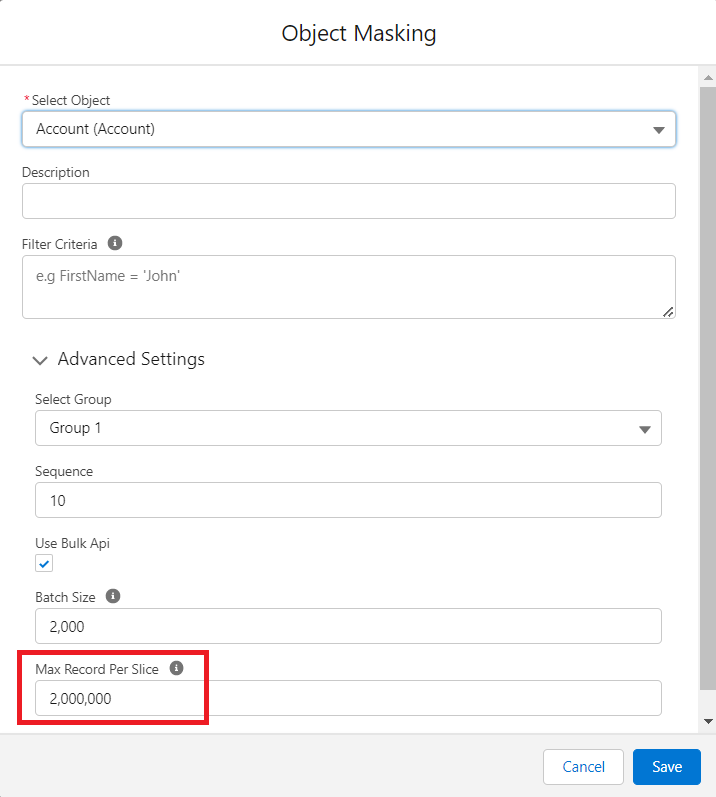Click the Batch Size input field
The image size is (716, 797).
348,626
